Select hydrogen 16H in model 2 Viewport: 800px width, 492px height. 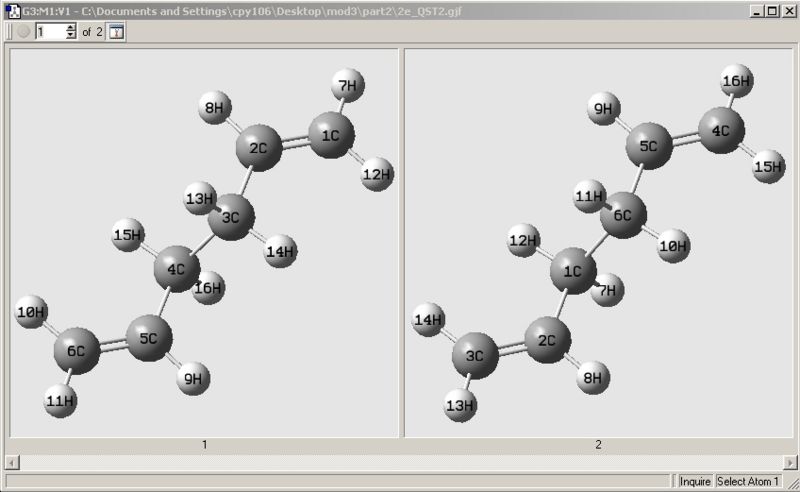(737, 81)
